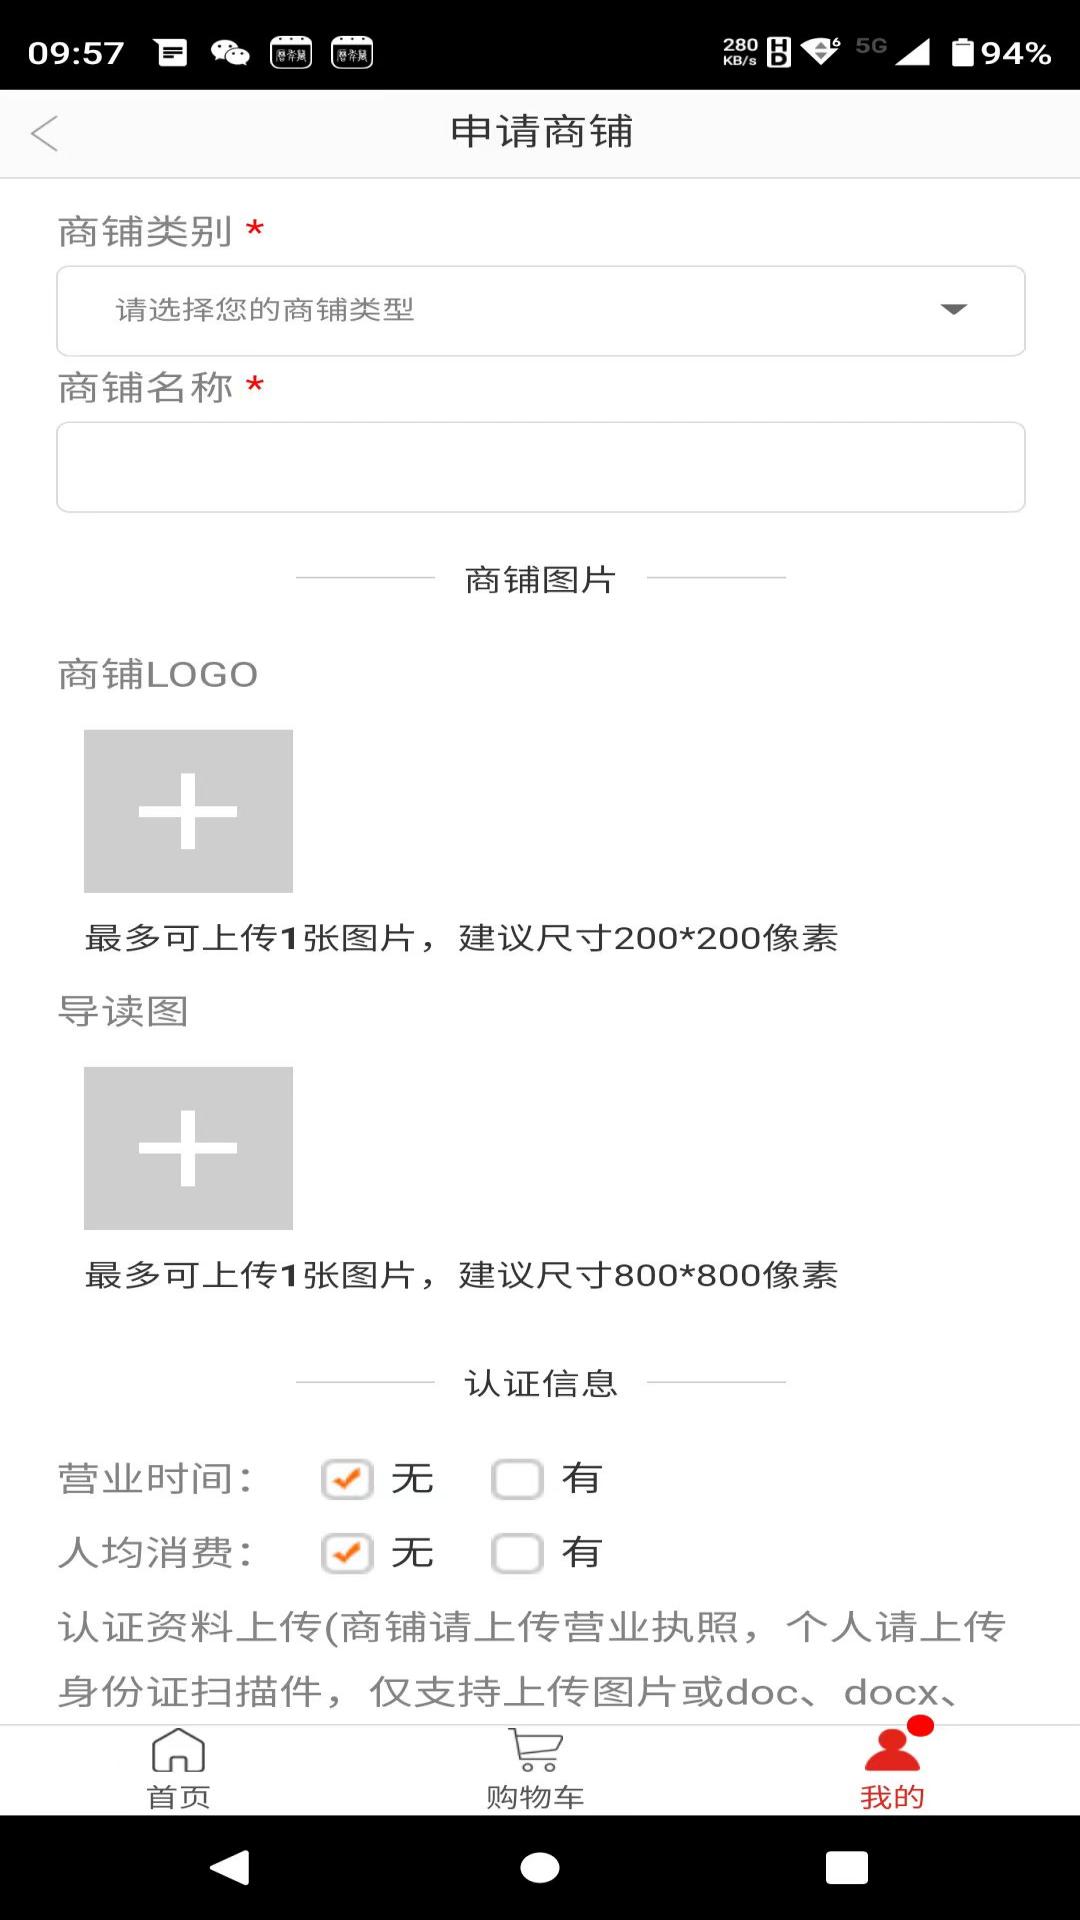Add a 导读图 guide image
The height and width of the screenshot is (1920, 1080).
pos(188,1148)
